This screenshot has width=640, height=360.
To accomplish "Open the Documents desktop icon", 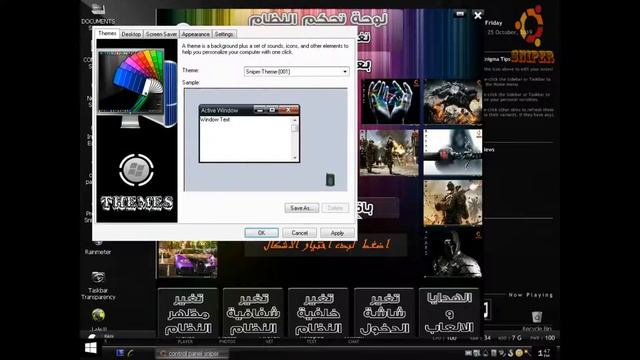I will click(x=98, y=13).
